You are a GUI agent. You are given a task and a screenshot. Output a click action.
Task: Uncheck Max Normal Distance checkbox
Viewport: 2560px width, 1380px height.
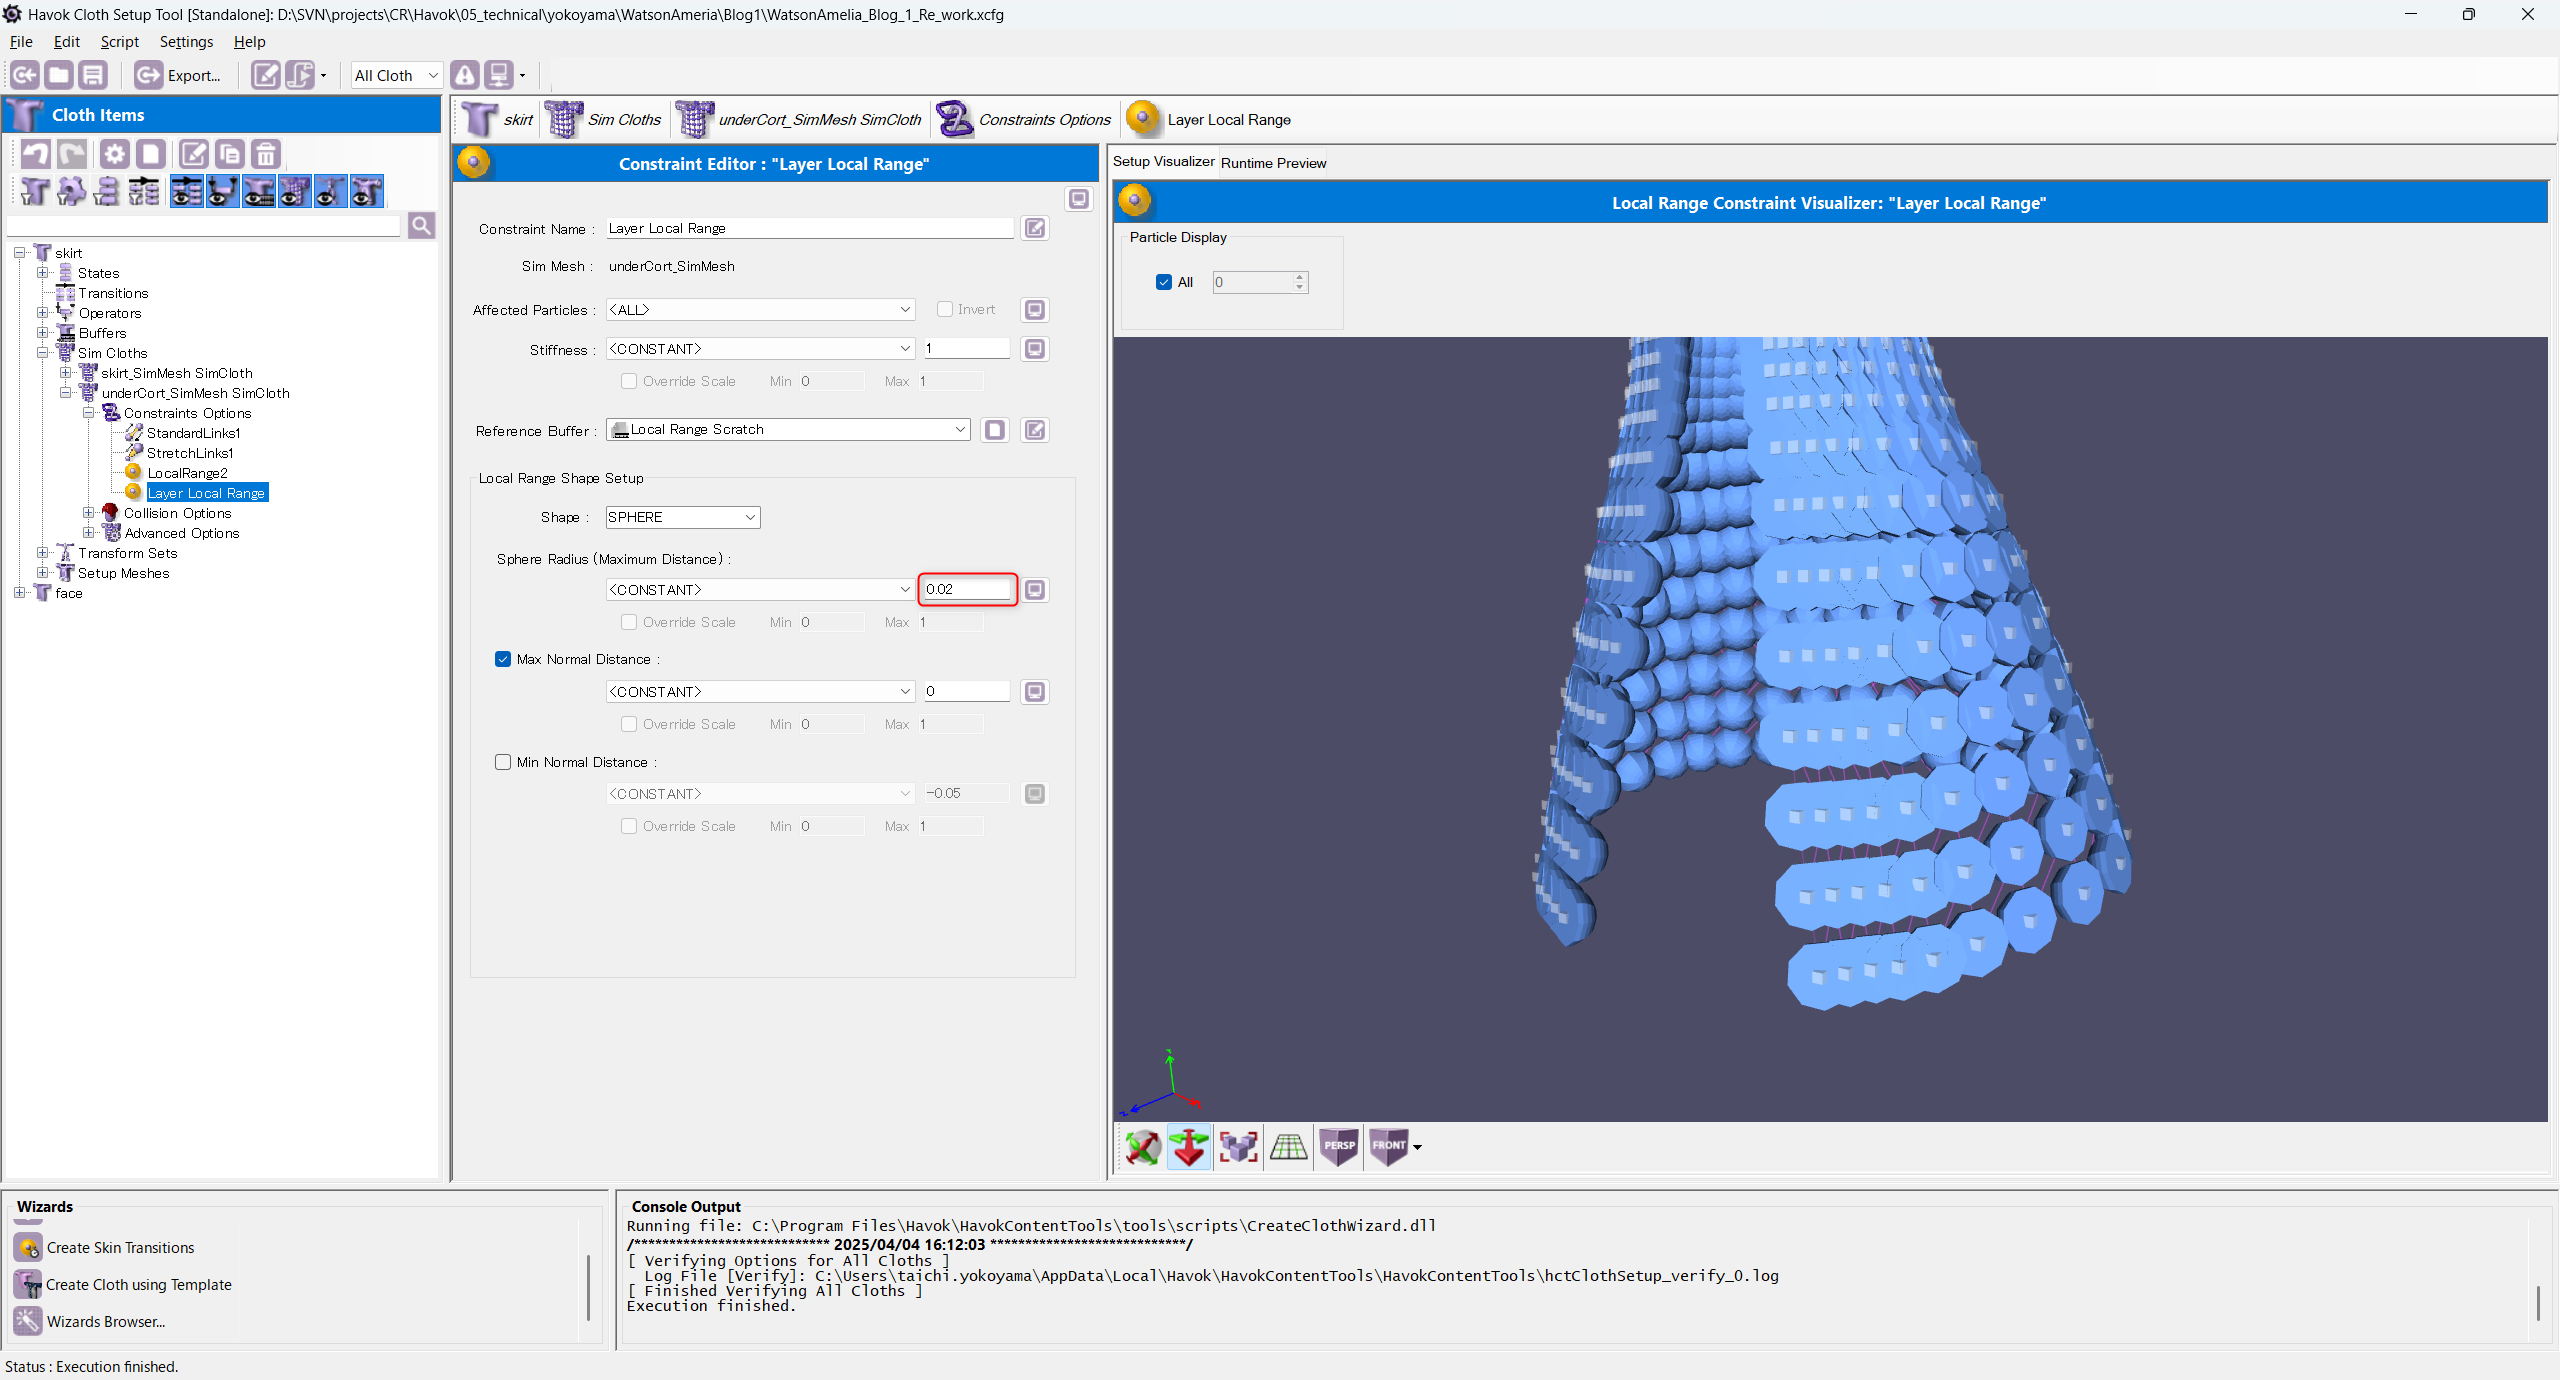tap(503, 659)
